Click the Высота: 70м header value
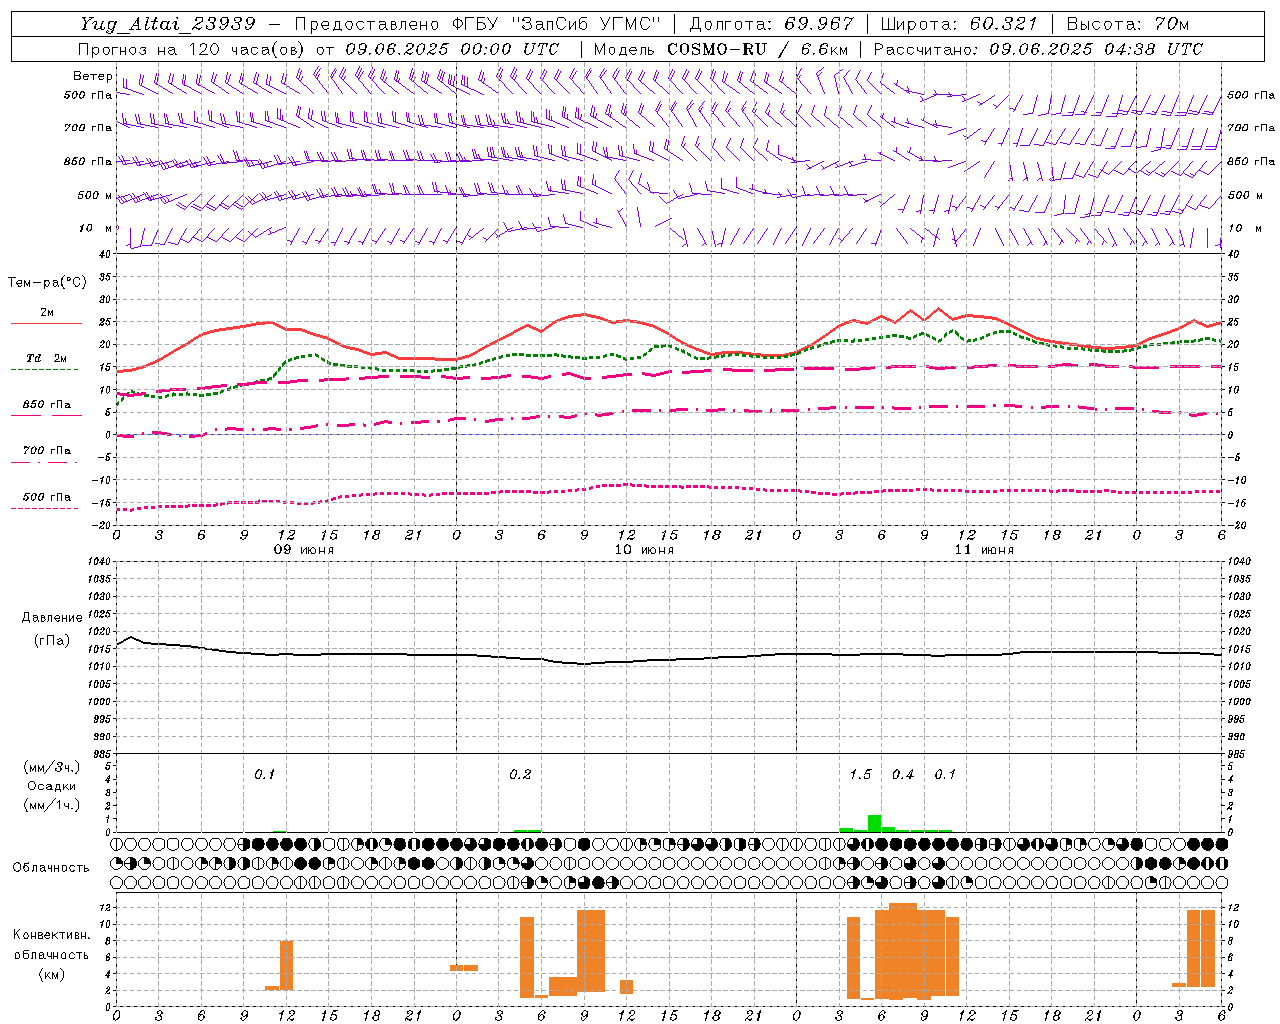The height and width of the screenshot is (1024, 1280). 1128,24
